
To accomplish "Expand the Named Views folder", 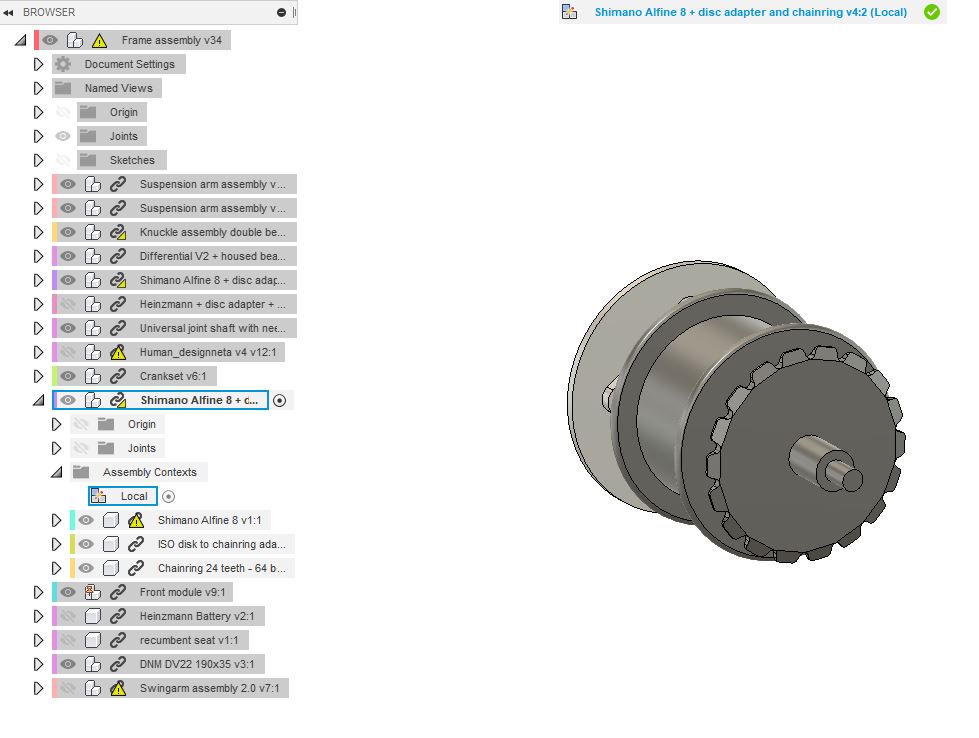I will (38, 88).
